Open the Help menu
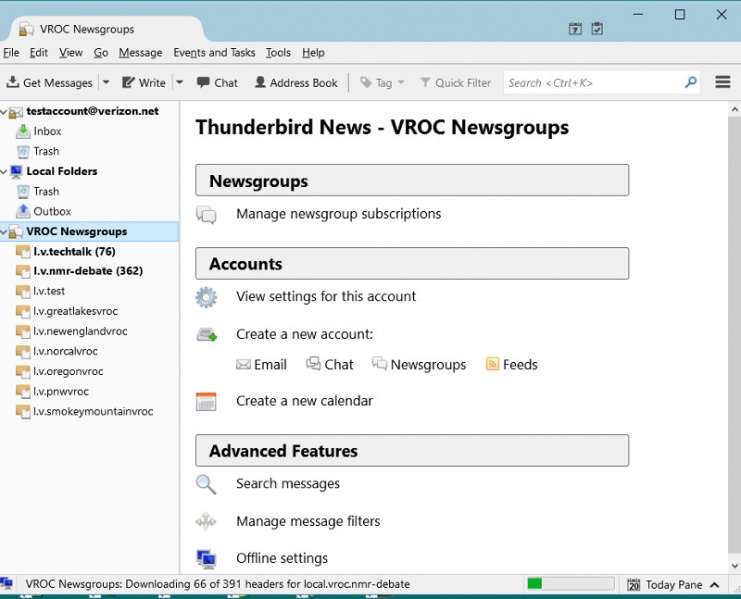This screenshot has width=741, height=599. [x=313, y=52]
